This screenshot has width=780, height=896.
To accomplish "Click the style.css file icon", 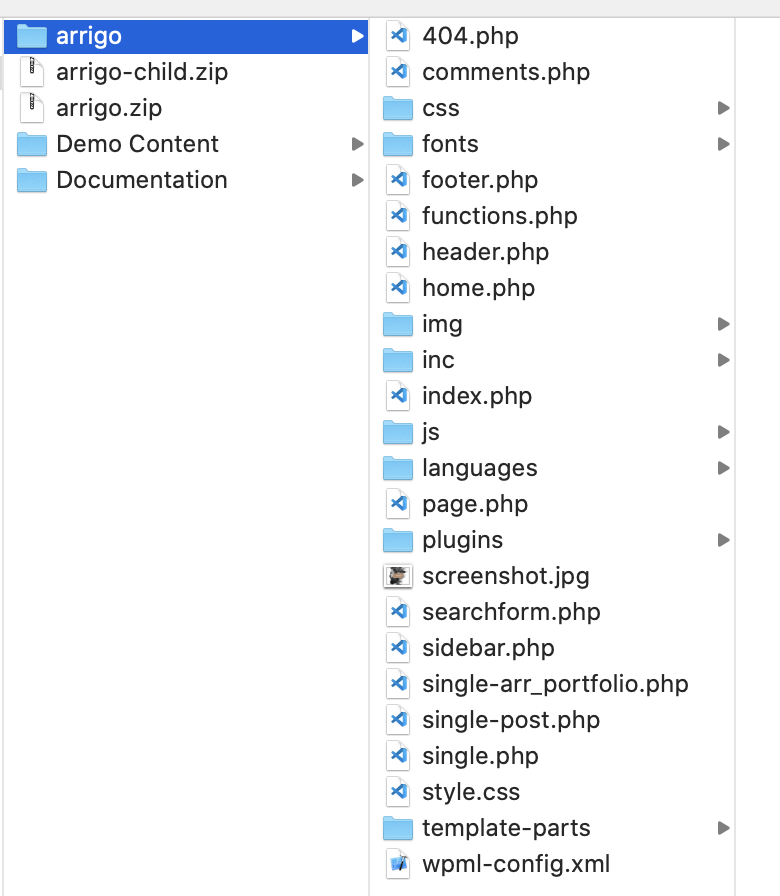I will 398,793.
